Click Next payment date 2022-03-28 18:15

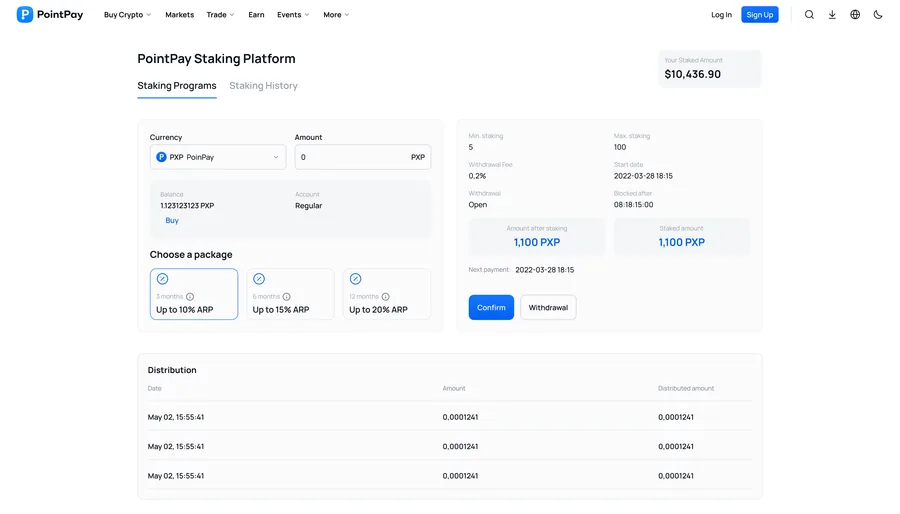(x=544, y=270)
